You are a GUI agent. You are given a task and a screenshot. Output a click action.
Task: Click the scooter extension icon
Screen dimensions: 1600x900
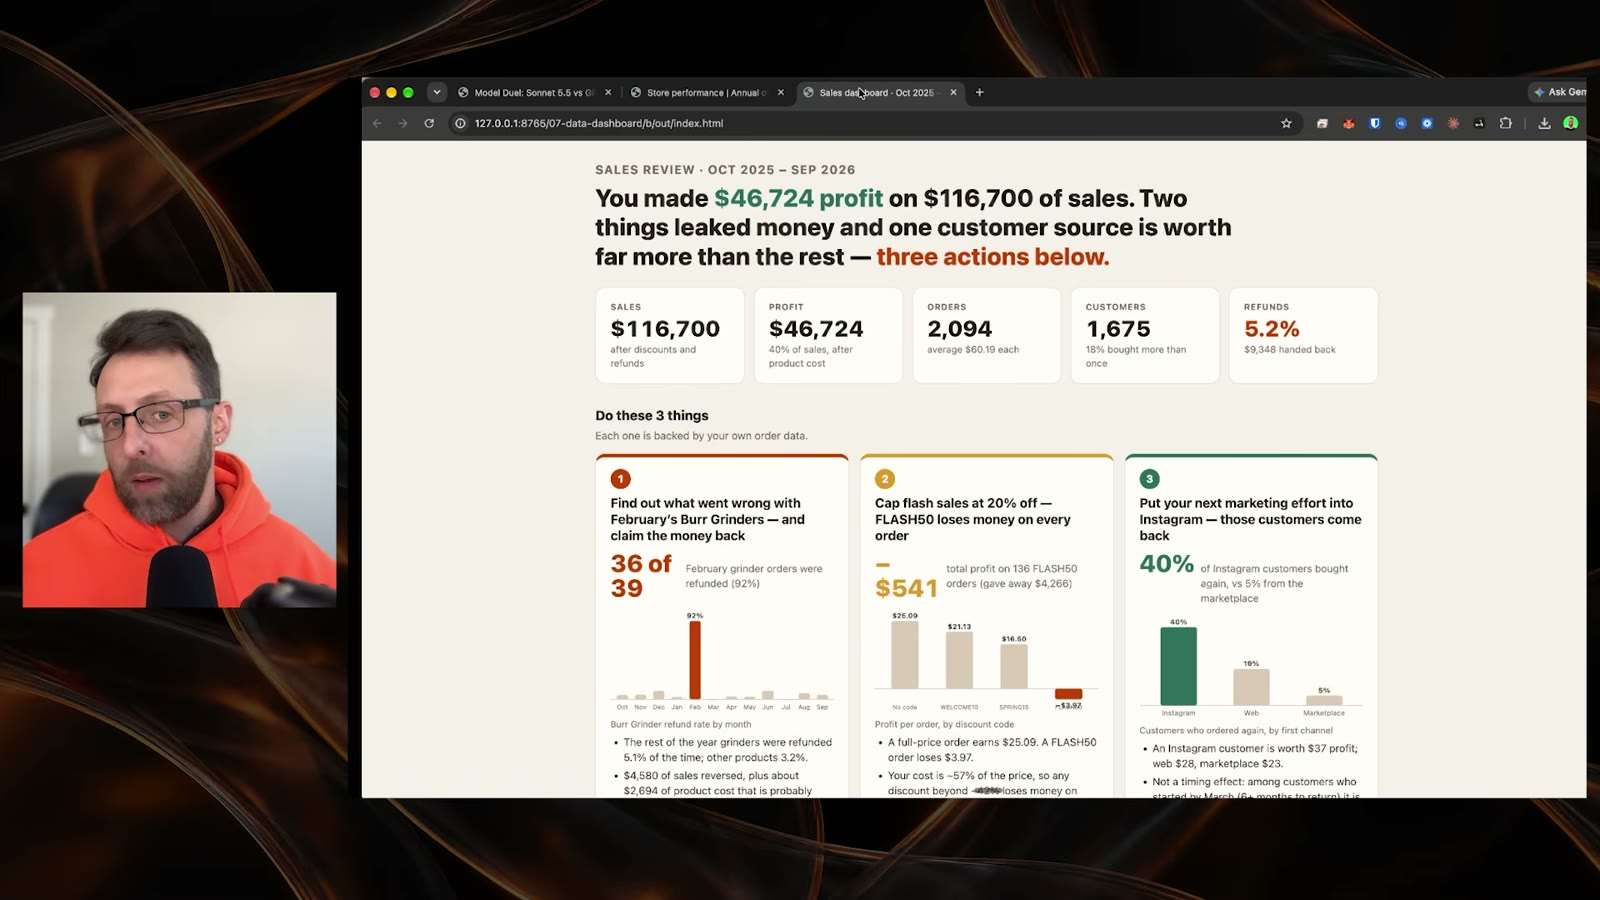point(1479,123)
